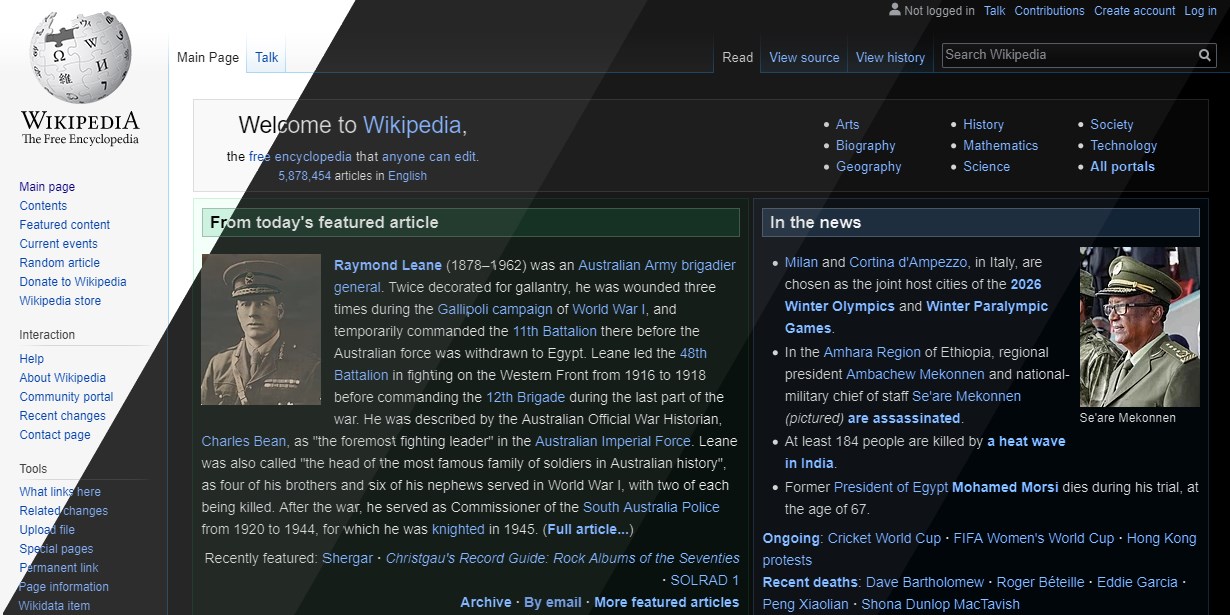Click Donate to Wikipedia

click(73, 282)
